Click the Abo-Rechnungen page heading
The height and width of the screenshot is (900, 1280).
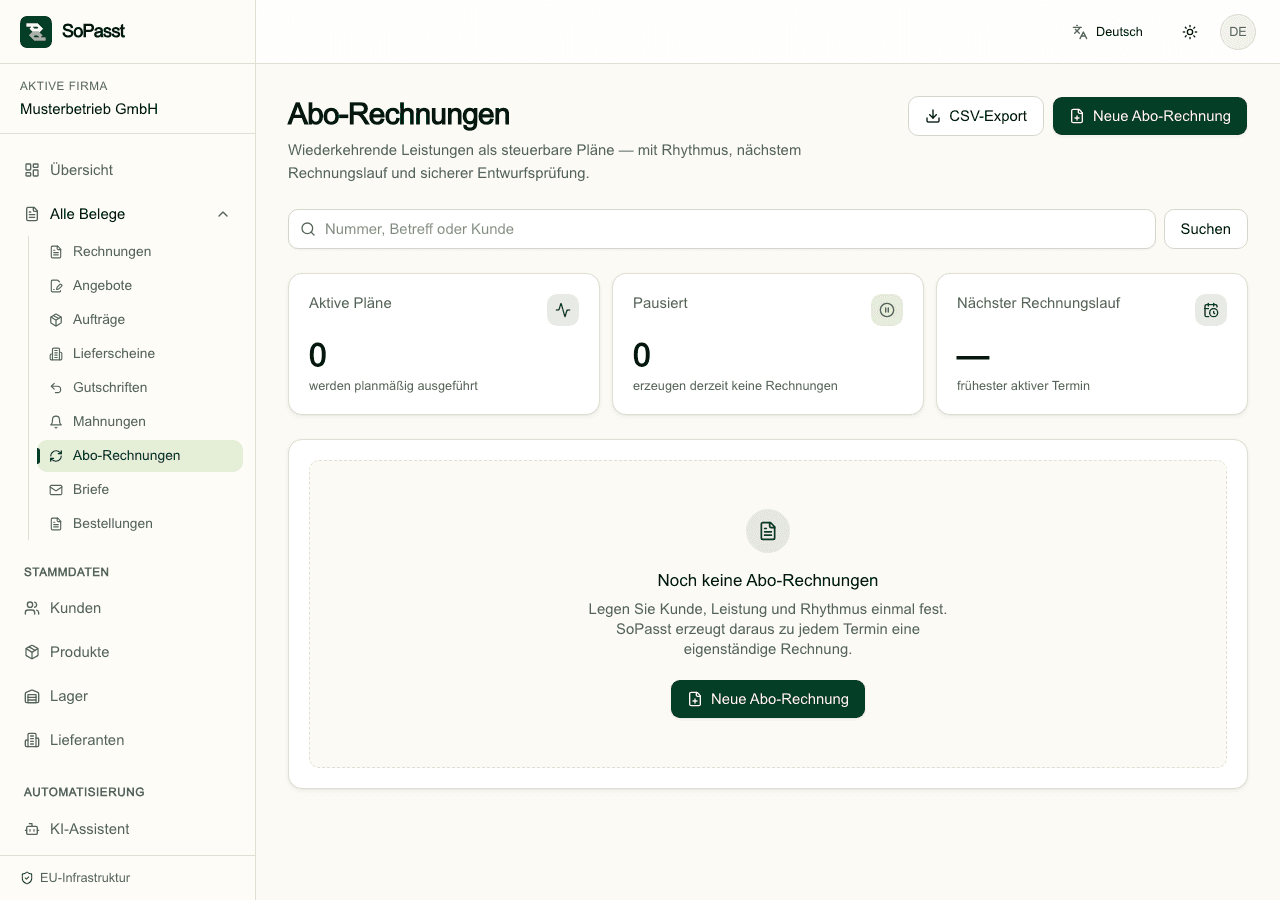[x=399, y=114]
